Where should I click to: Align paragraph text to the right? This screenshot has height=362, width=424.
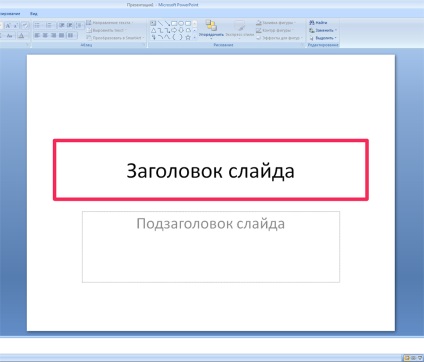pos(53,35)
